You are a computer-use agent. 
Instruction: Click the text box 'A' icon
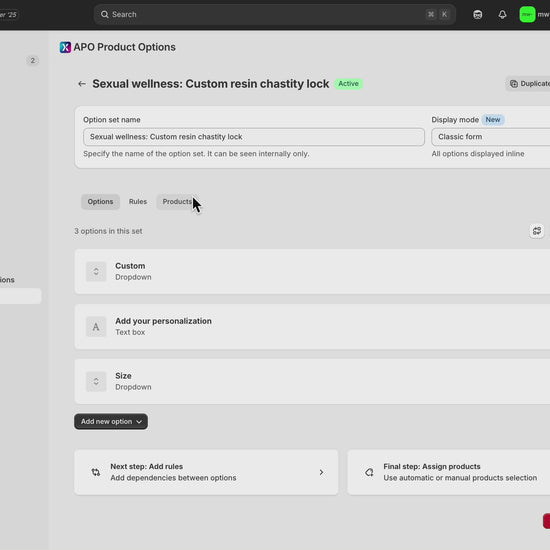coord(96,327)
